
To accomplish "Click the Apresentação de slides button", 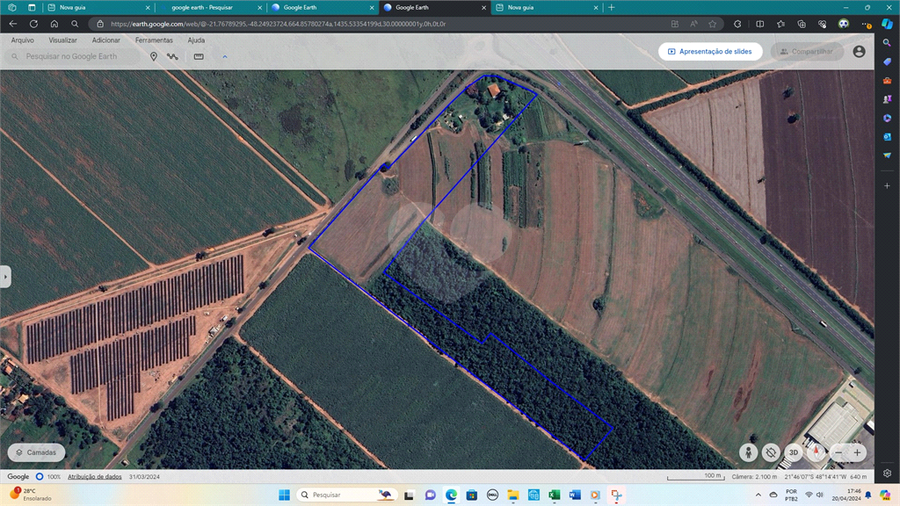I will (x=710, y=51).
